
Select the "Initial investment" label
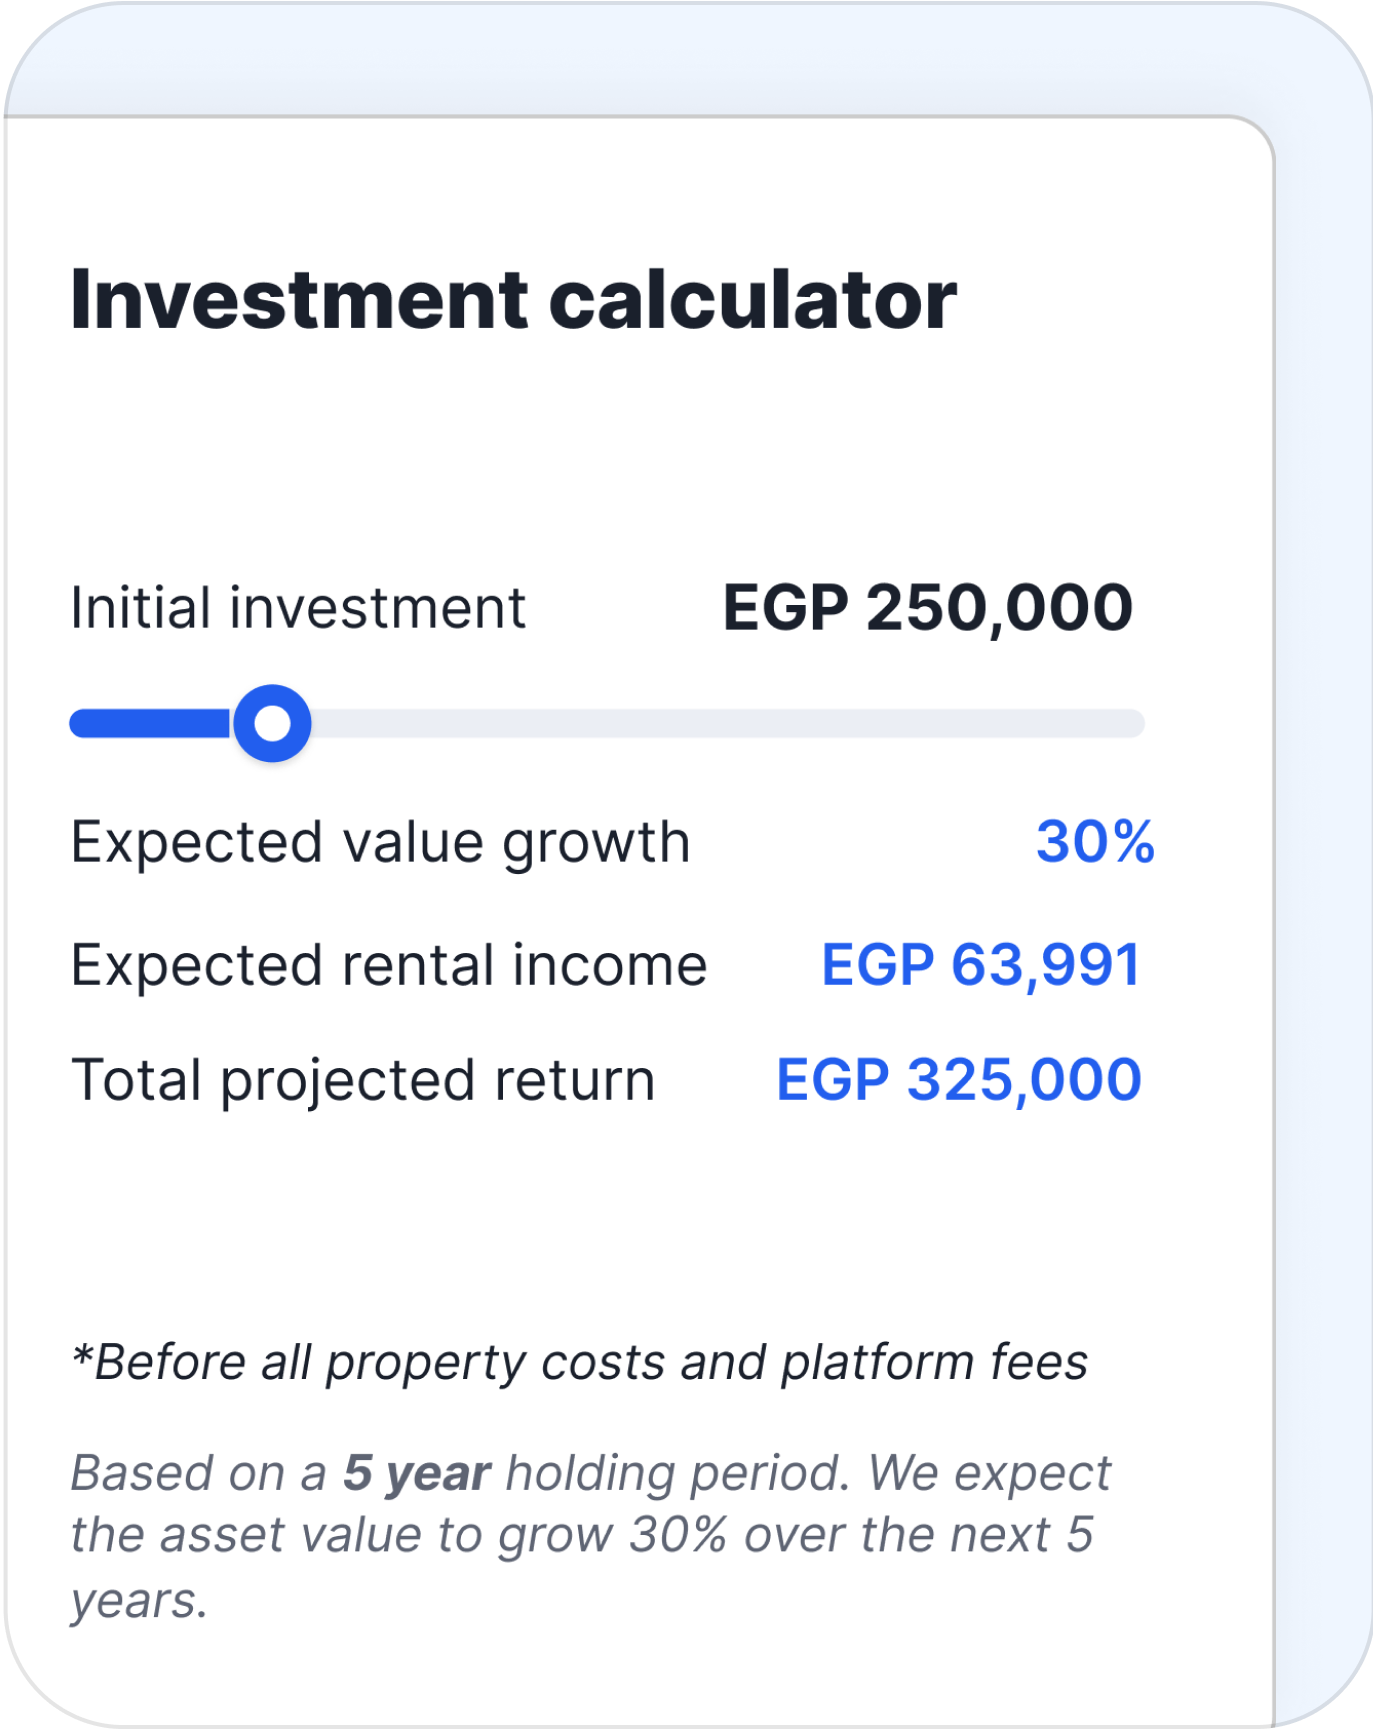point(298,608)
